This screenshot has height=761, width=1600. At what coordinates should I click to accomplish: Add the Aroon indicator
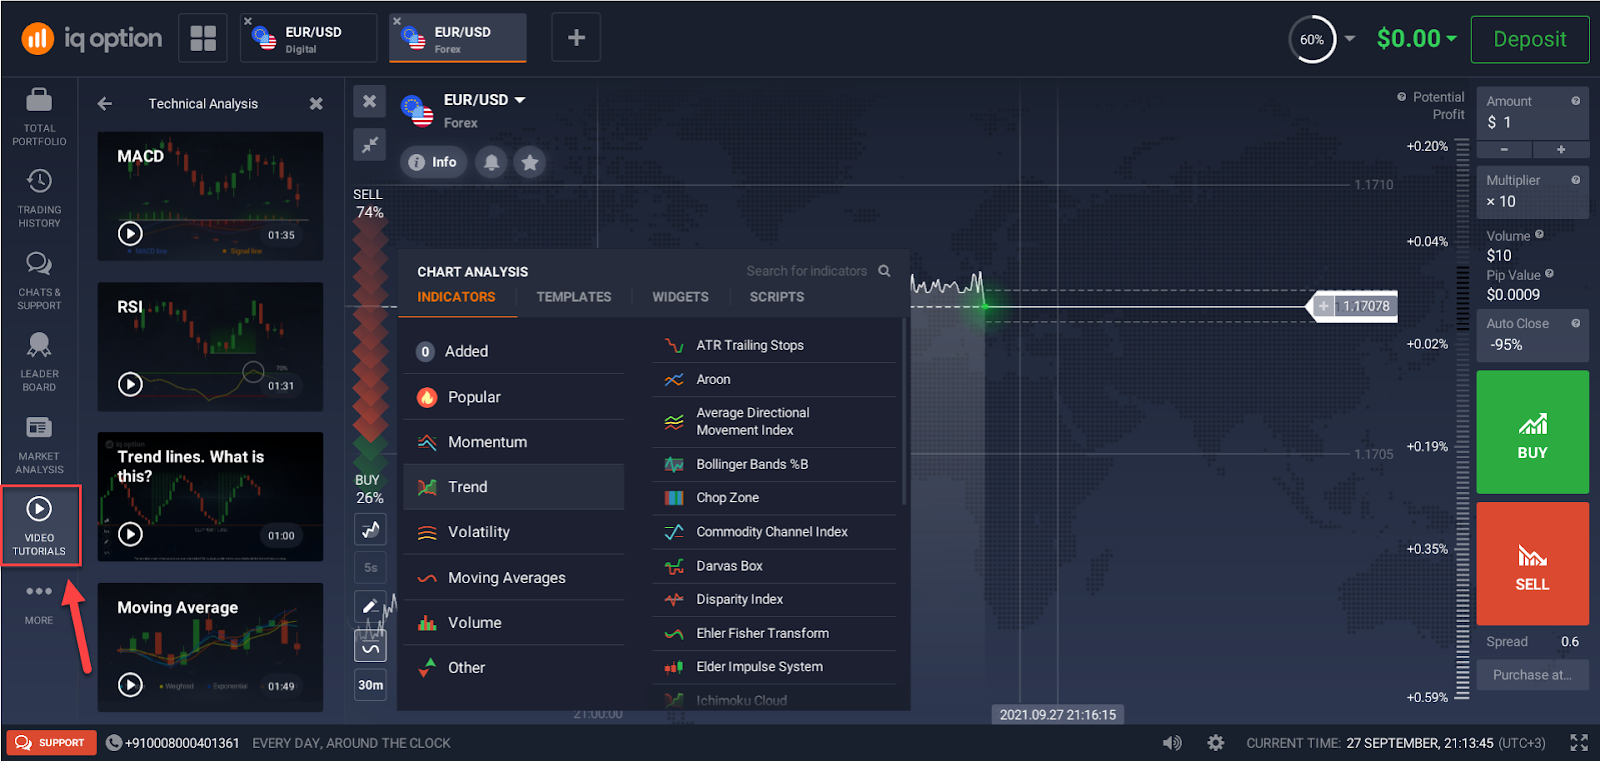[x=774, y=379]
